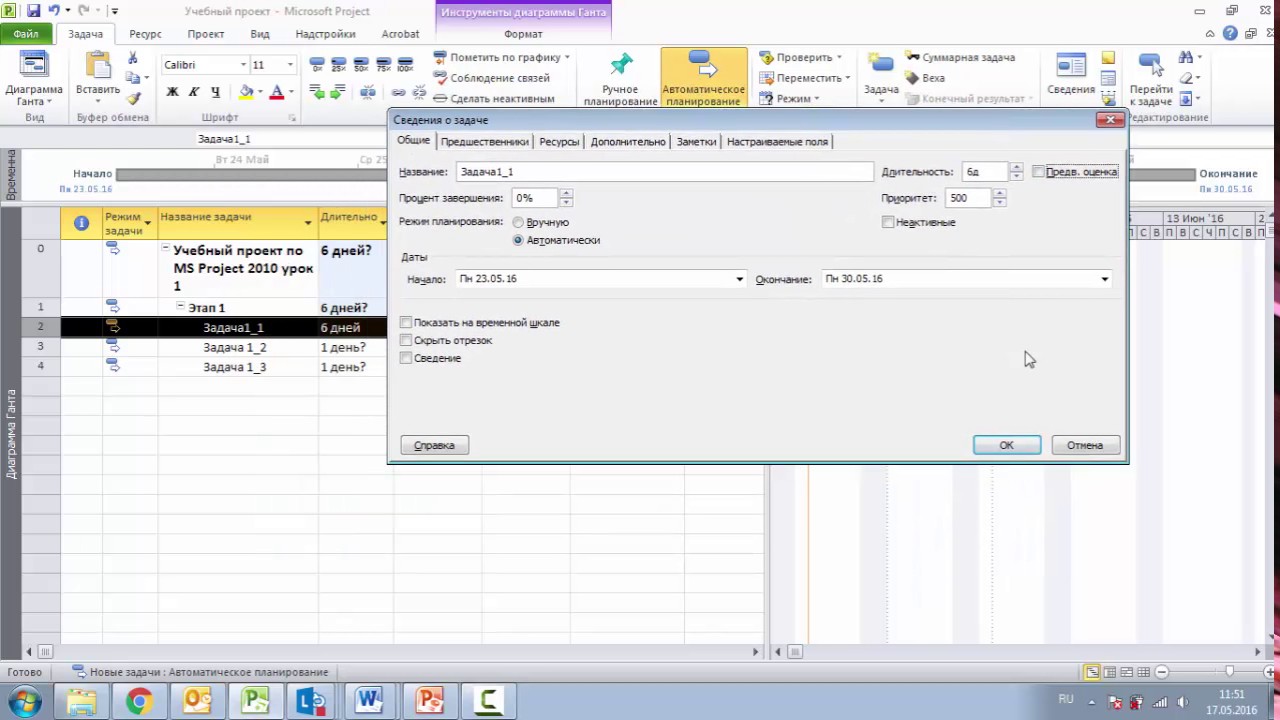The width and height of the screenshot is (1280, 720).
Task: Open the font size 11 dropdown
Action: (x=290, y=65)
